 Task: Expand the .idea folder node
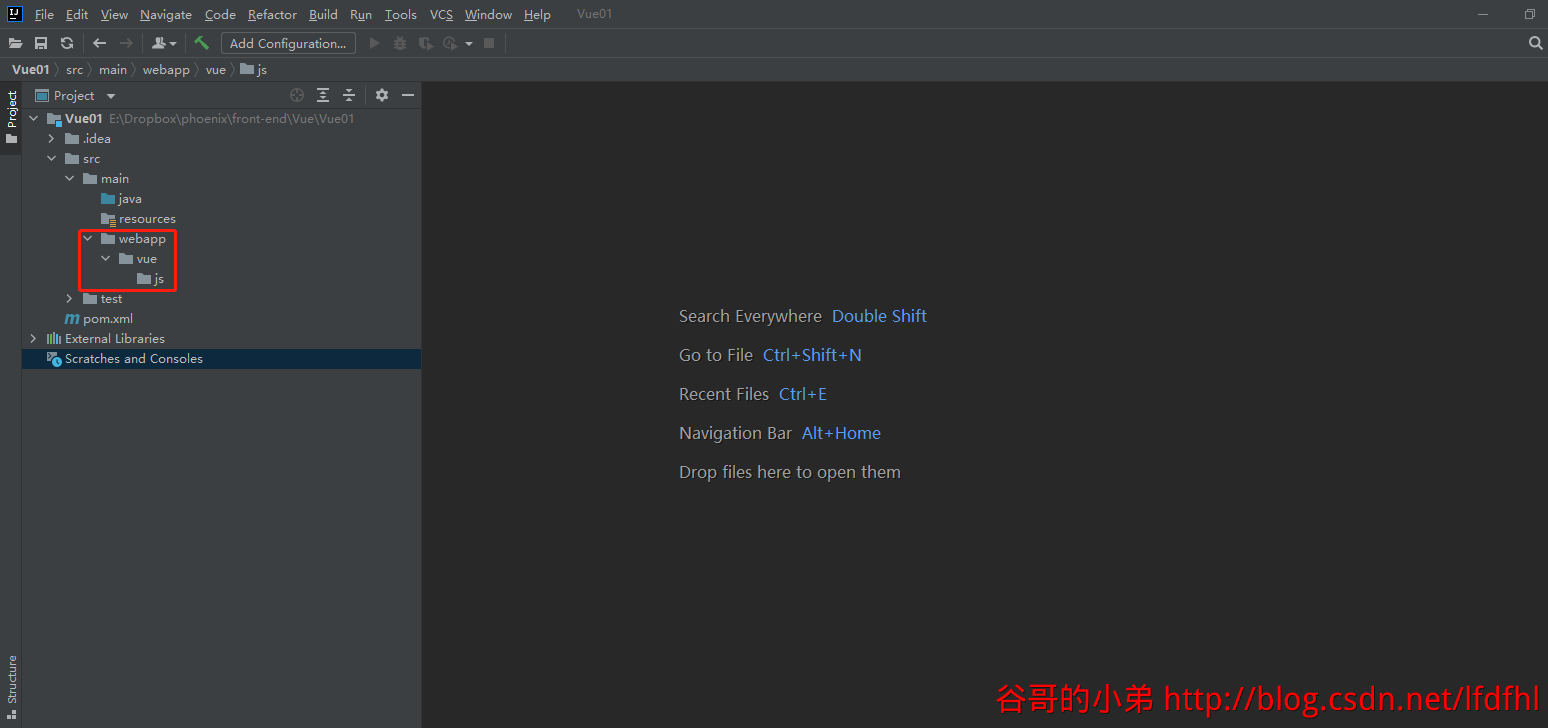pos(51,139)
